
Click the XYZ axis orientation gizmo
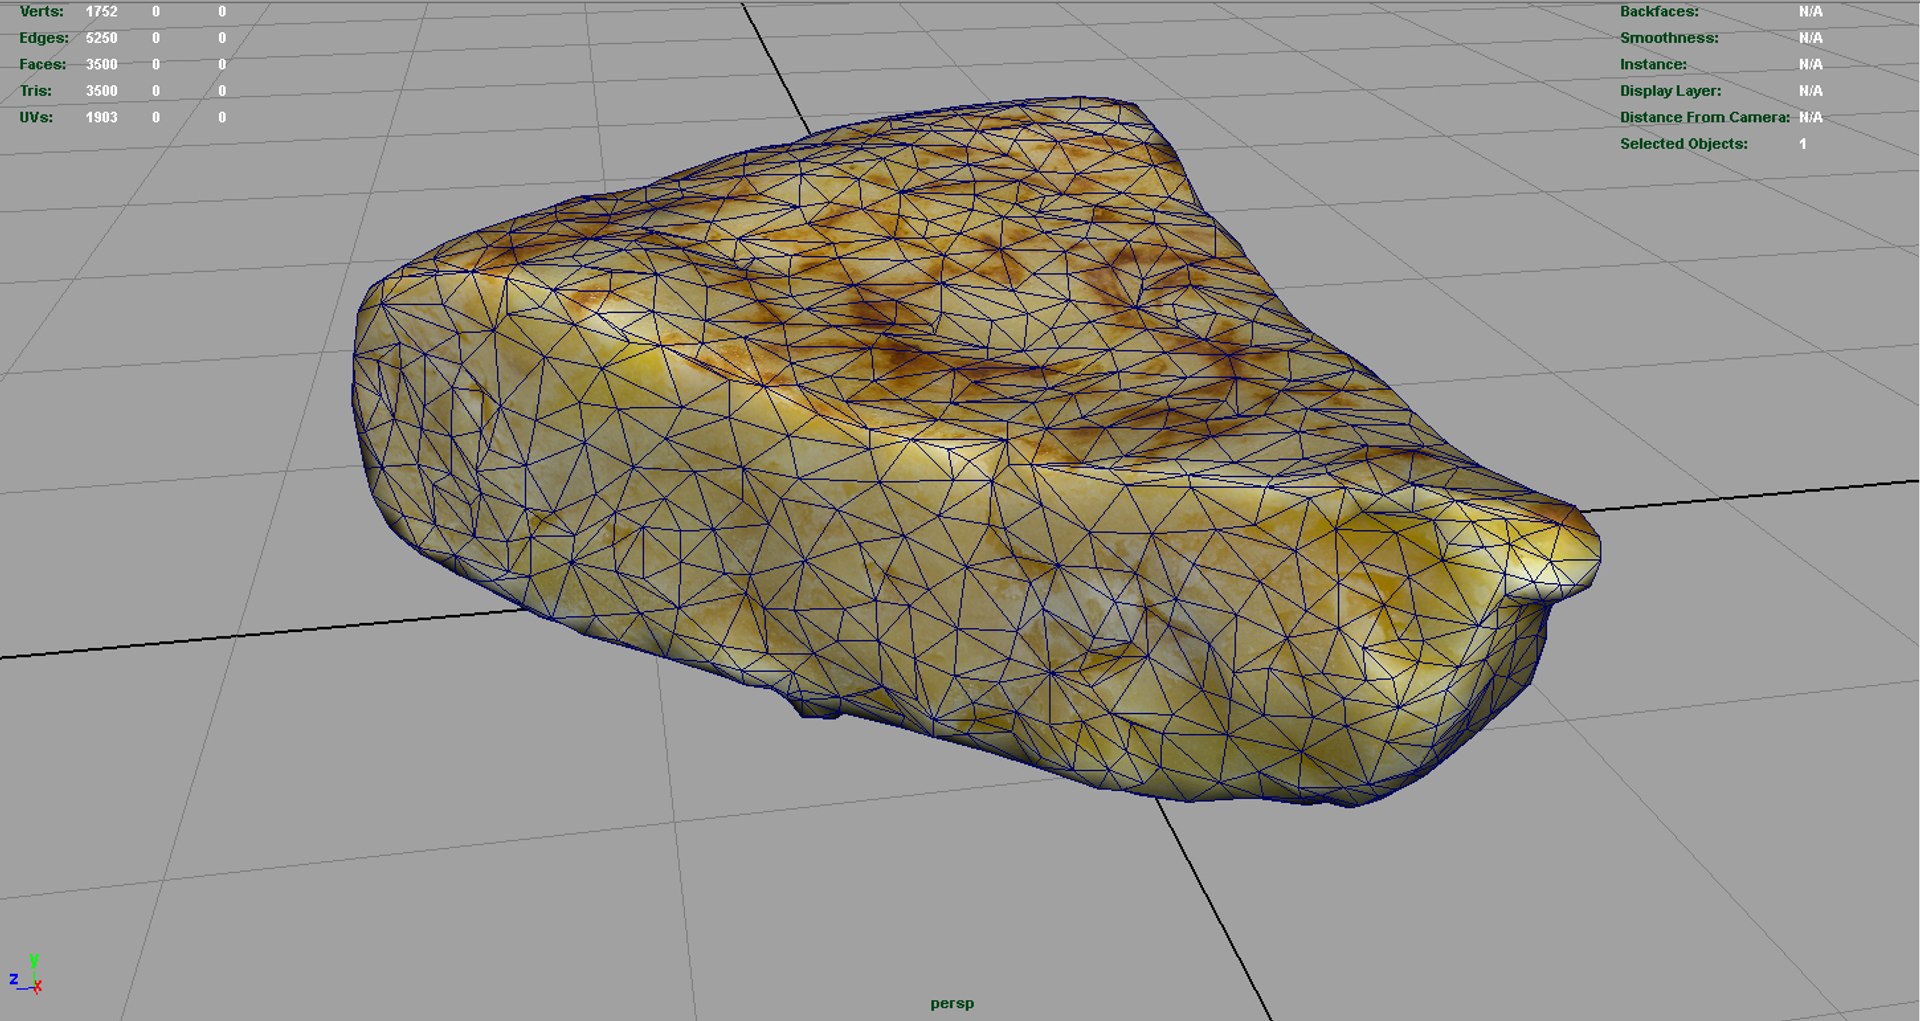coord(26,974)
